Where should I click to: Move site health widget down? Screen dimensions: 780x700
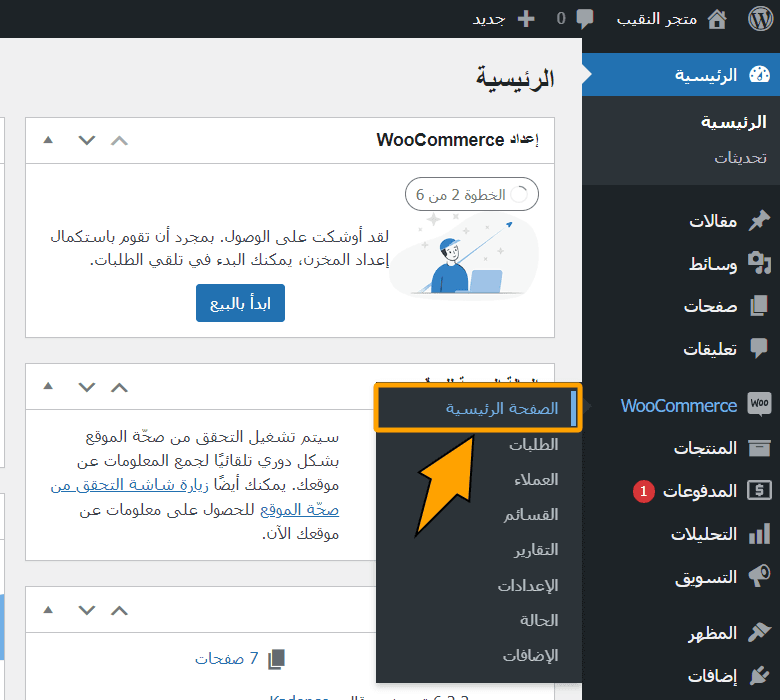(x=87, y=387)
